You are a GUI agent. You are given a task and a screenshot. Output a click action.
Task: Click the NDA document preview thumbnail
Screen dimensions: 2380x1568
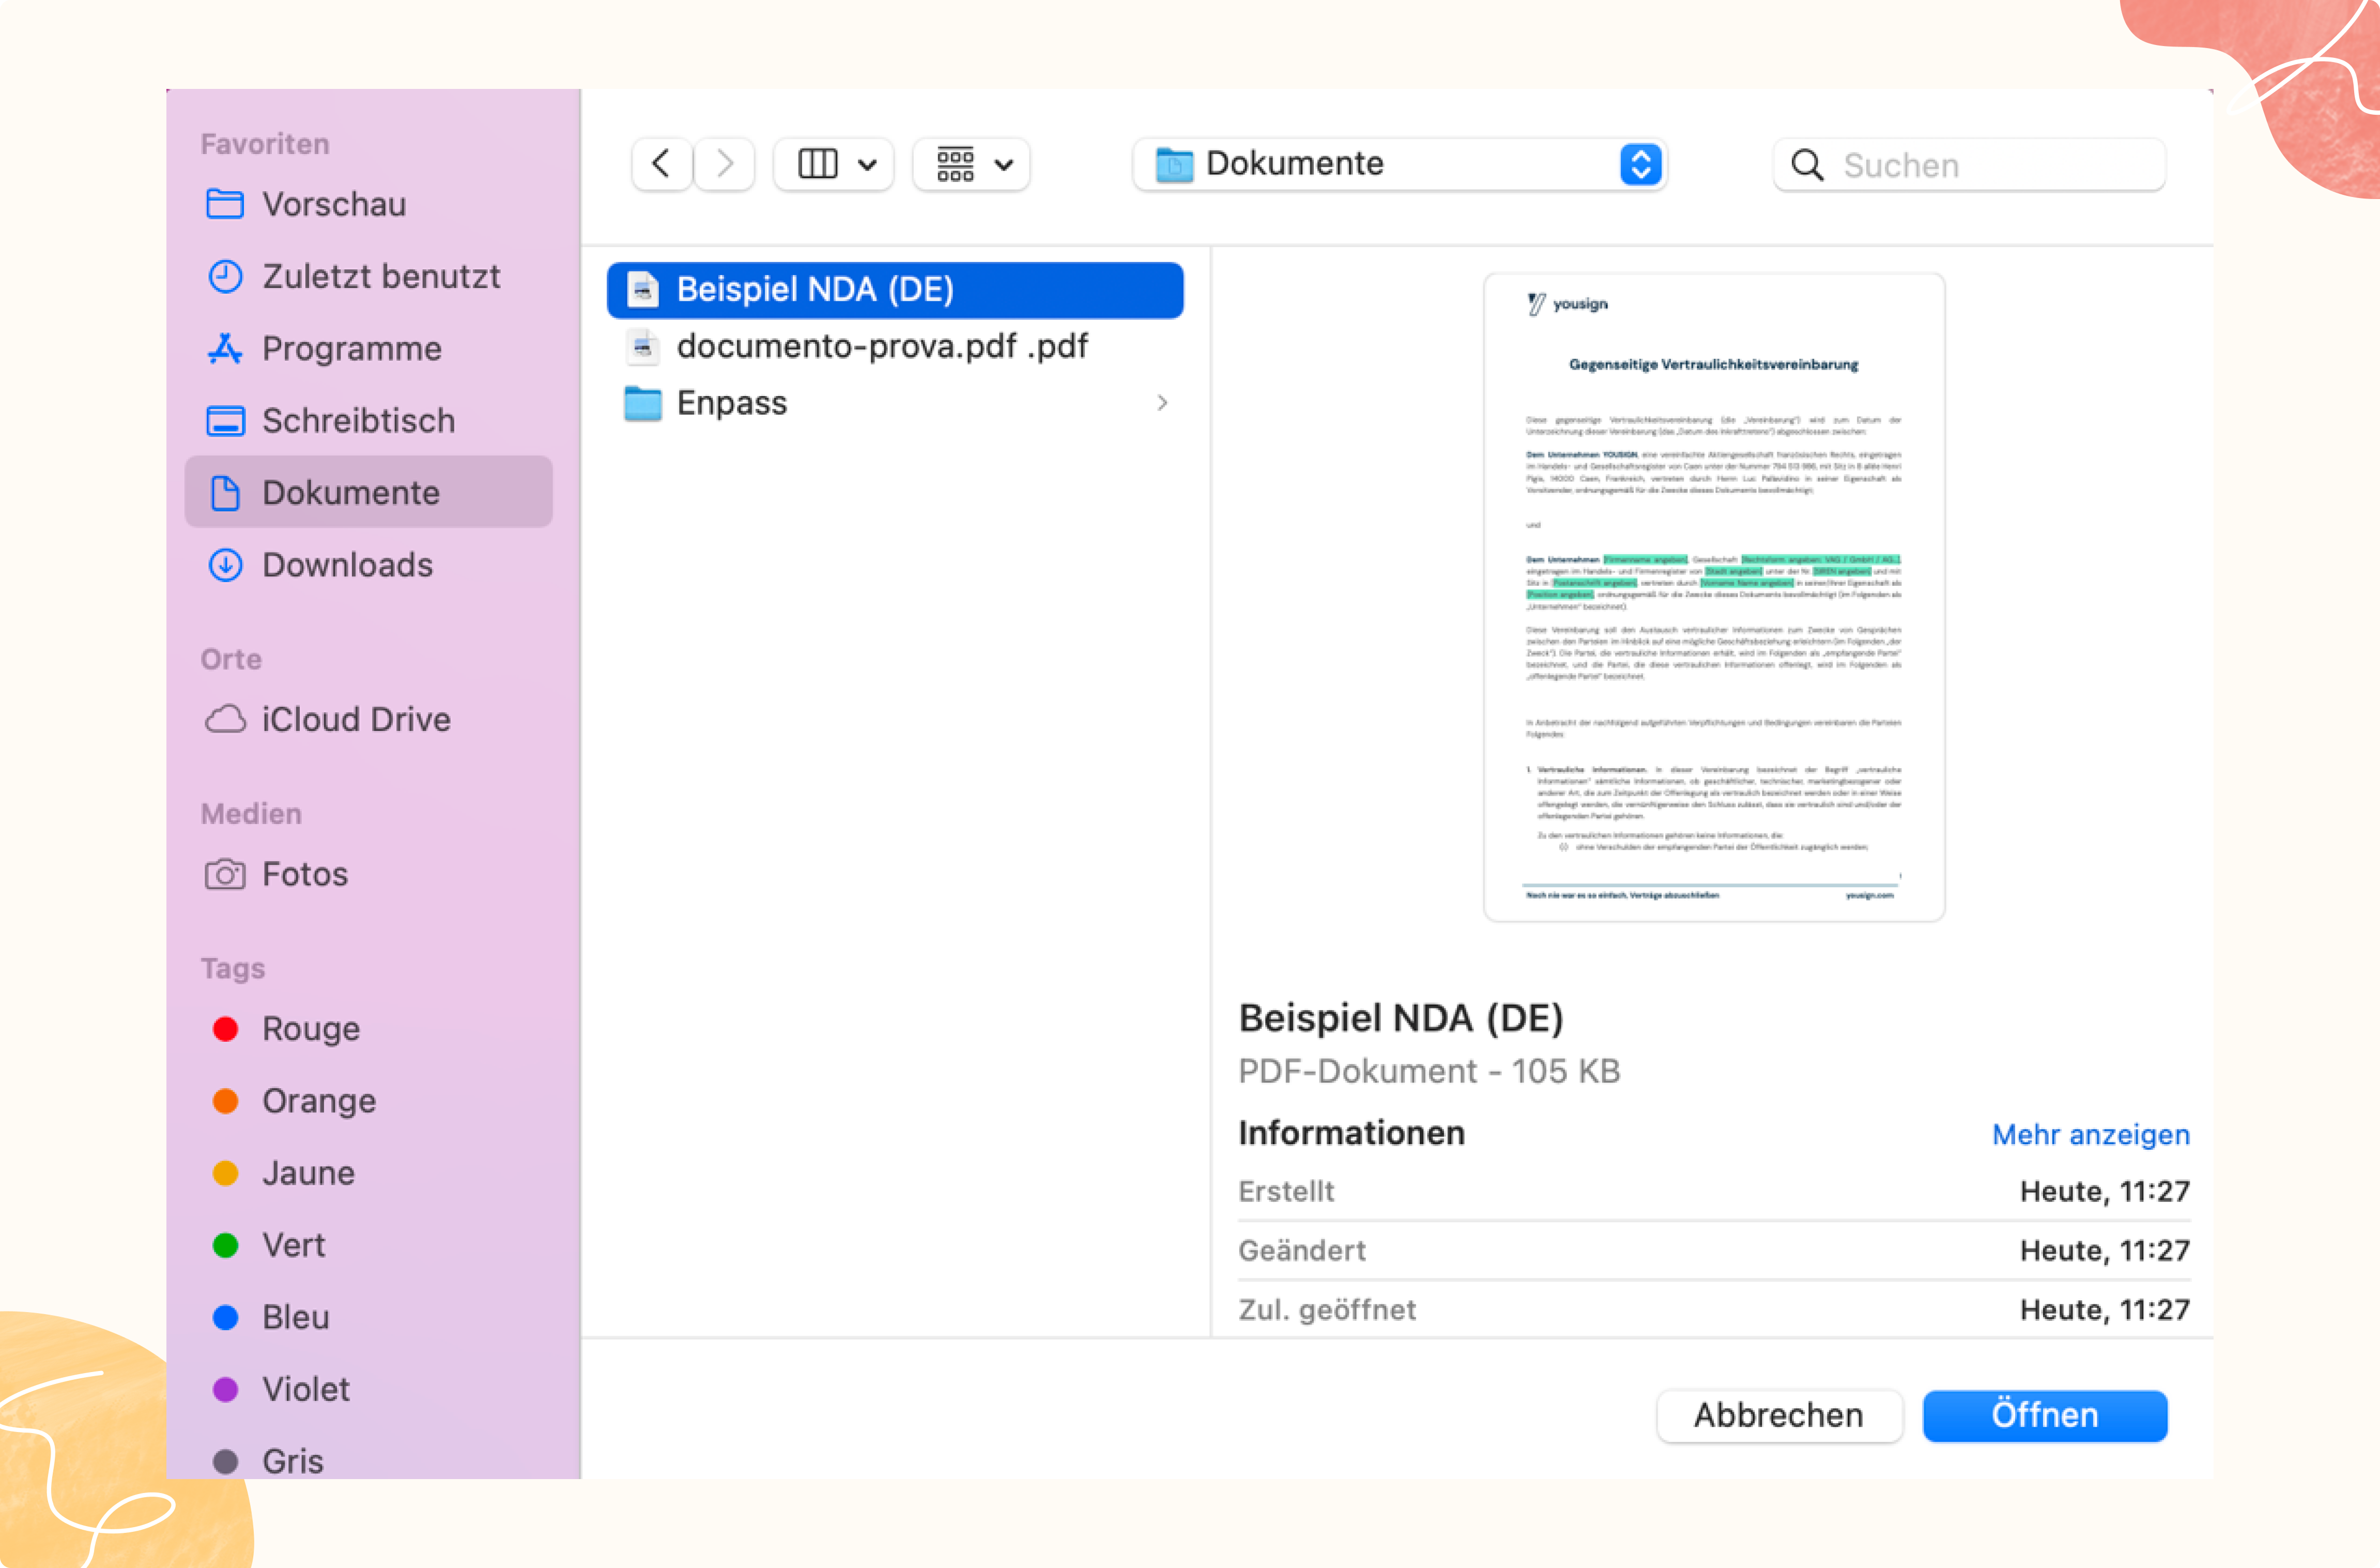[1713, 597]
